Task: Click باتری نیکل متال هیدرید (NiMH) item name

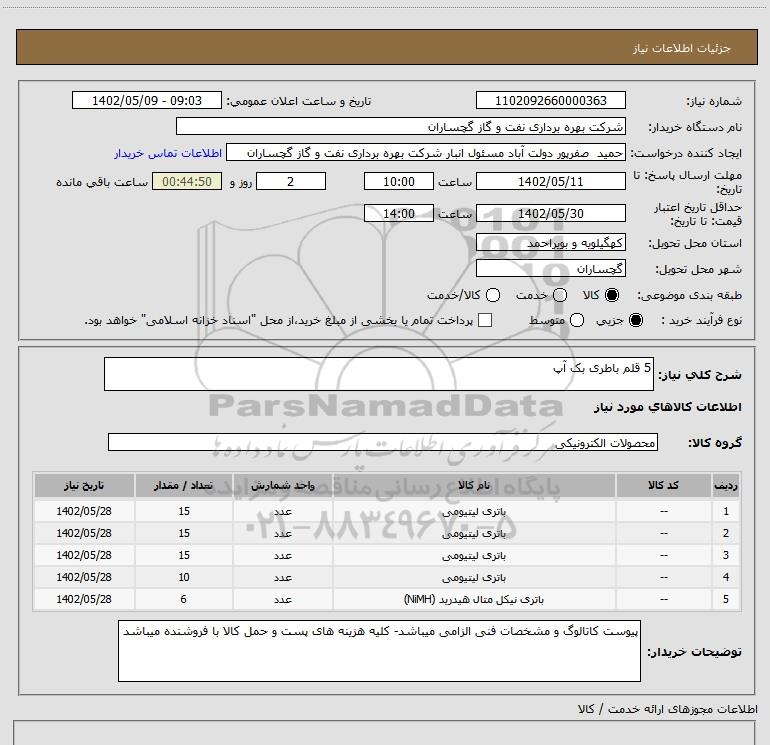Action: [474, 600]
